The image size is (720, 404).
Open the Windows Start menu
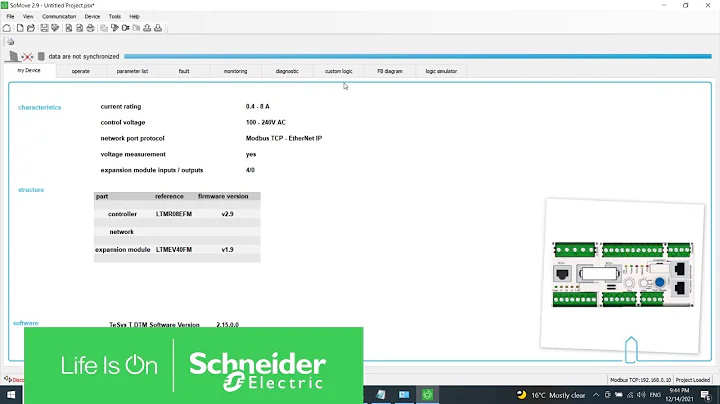tap(11, 394)
